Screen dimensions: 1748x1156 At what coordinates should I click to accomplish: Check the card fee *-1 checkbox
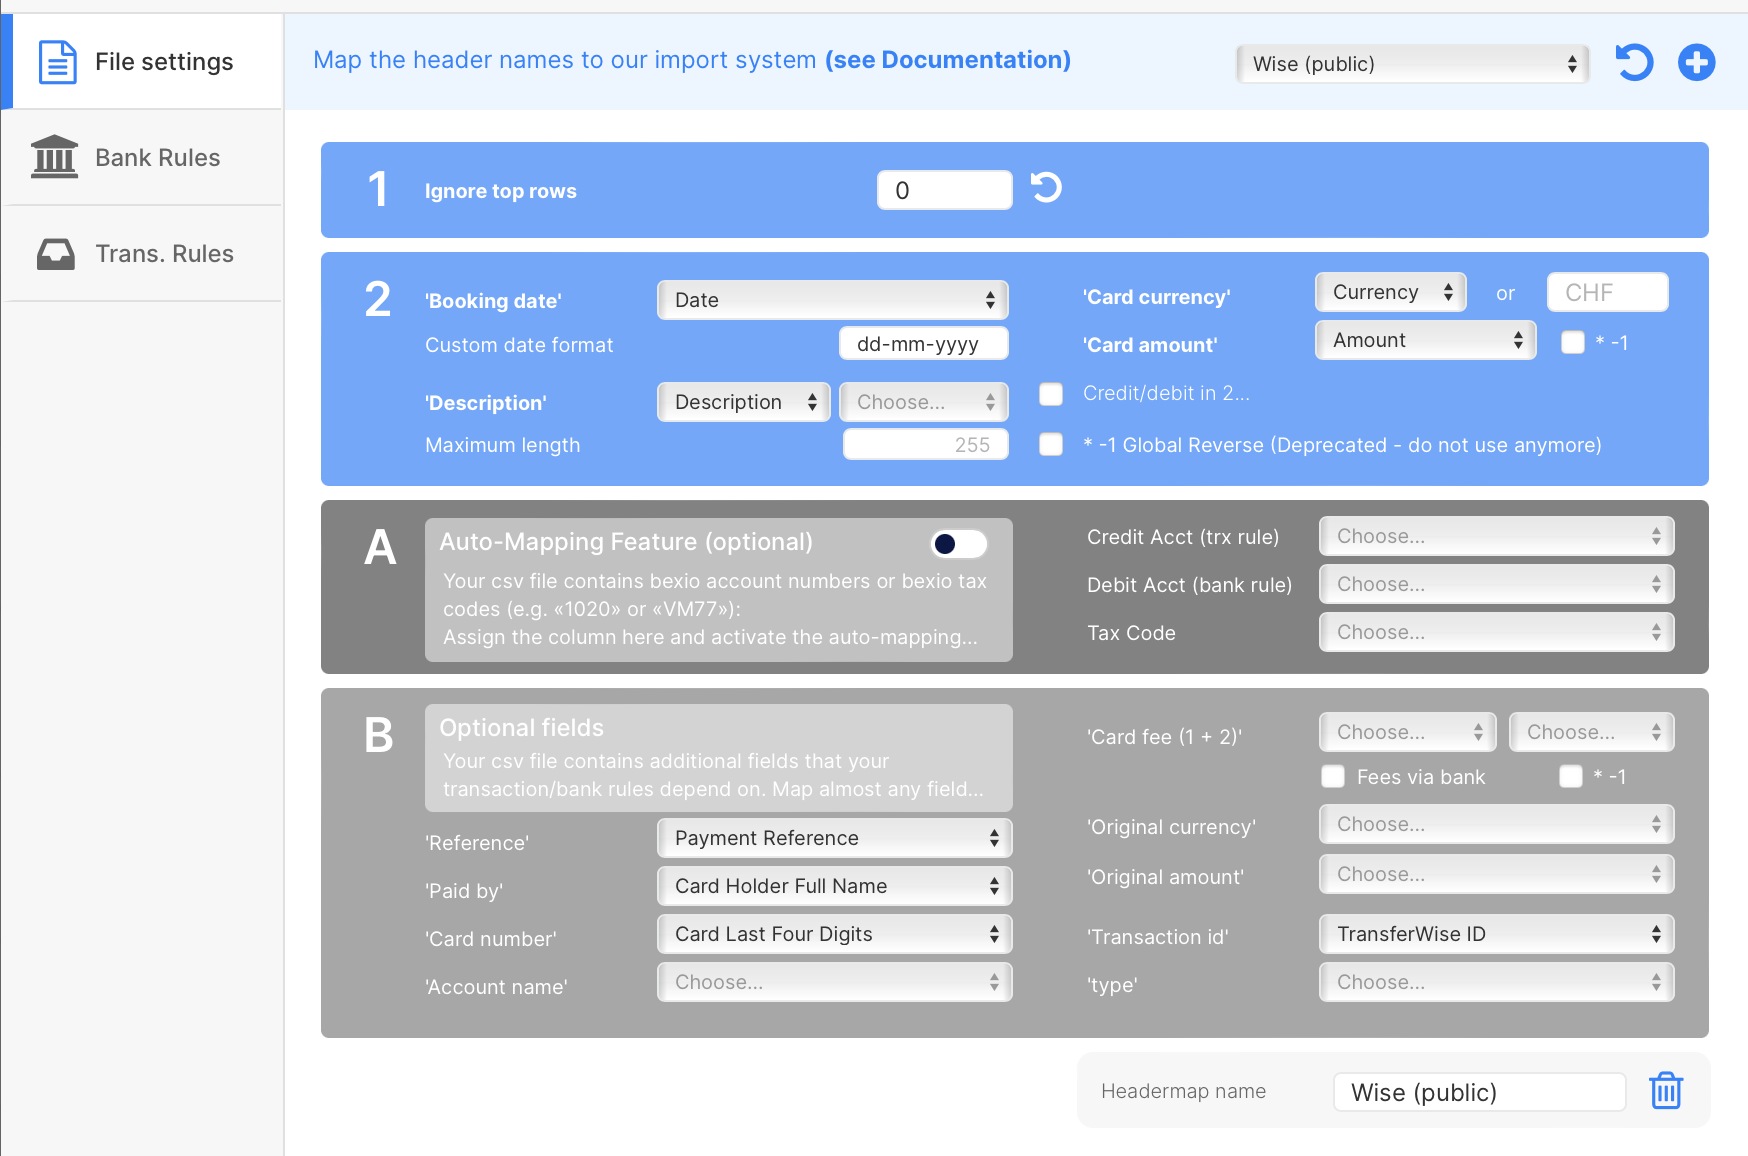(1571, 776)
